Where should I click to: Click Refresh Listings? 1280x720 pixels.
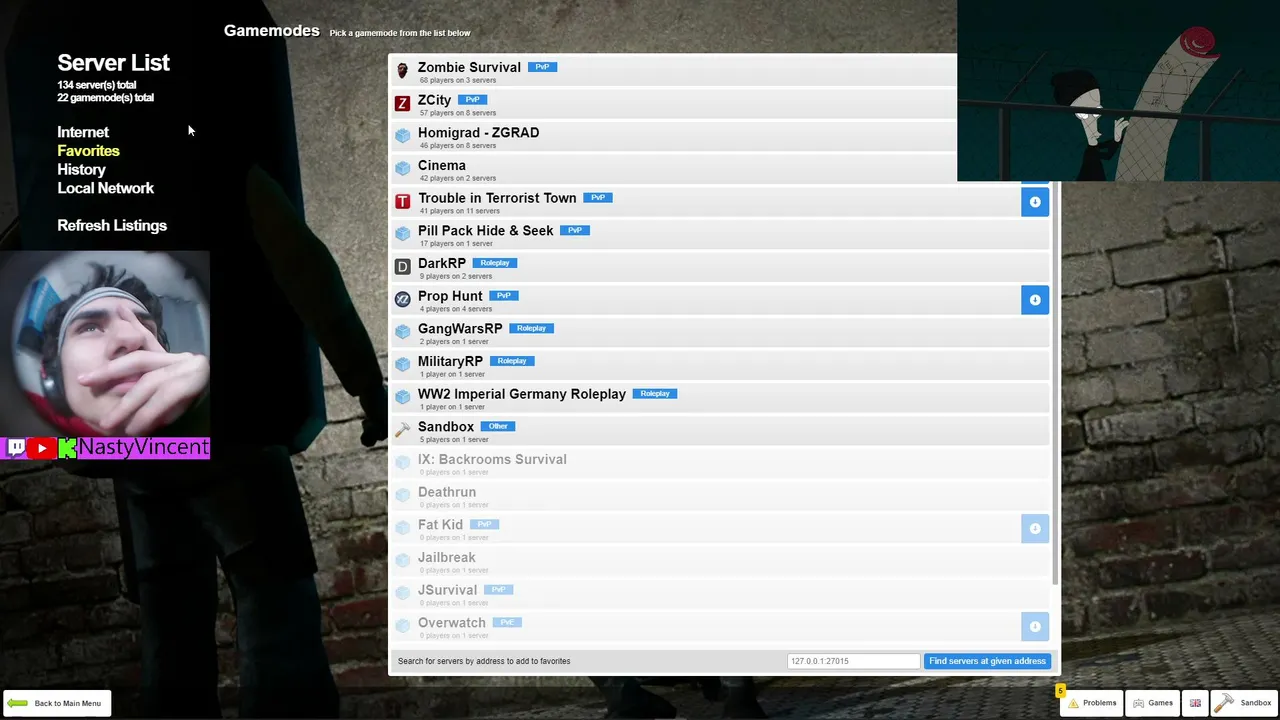point(112,226)
